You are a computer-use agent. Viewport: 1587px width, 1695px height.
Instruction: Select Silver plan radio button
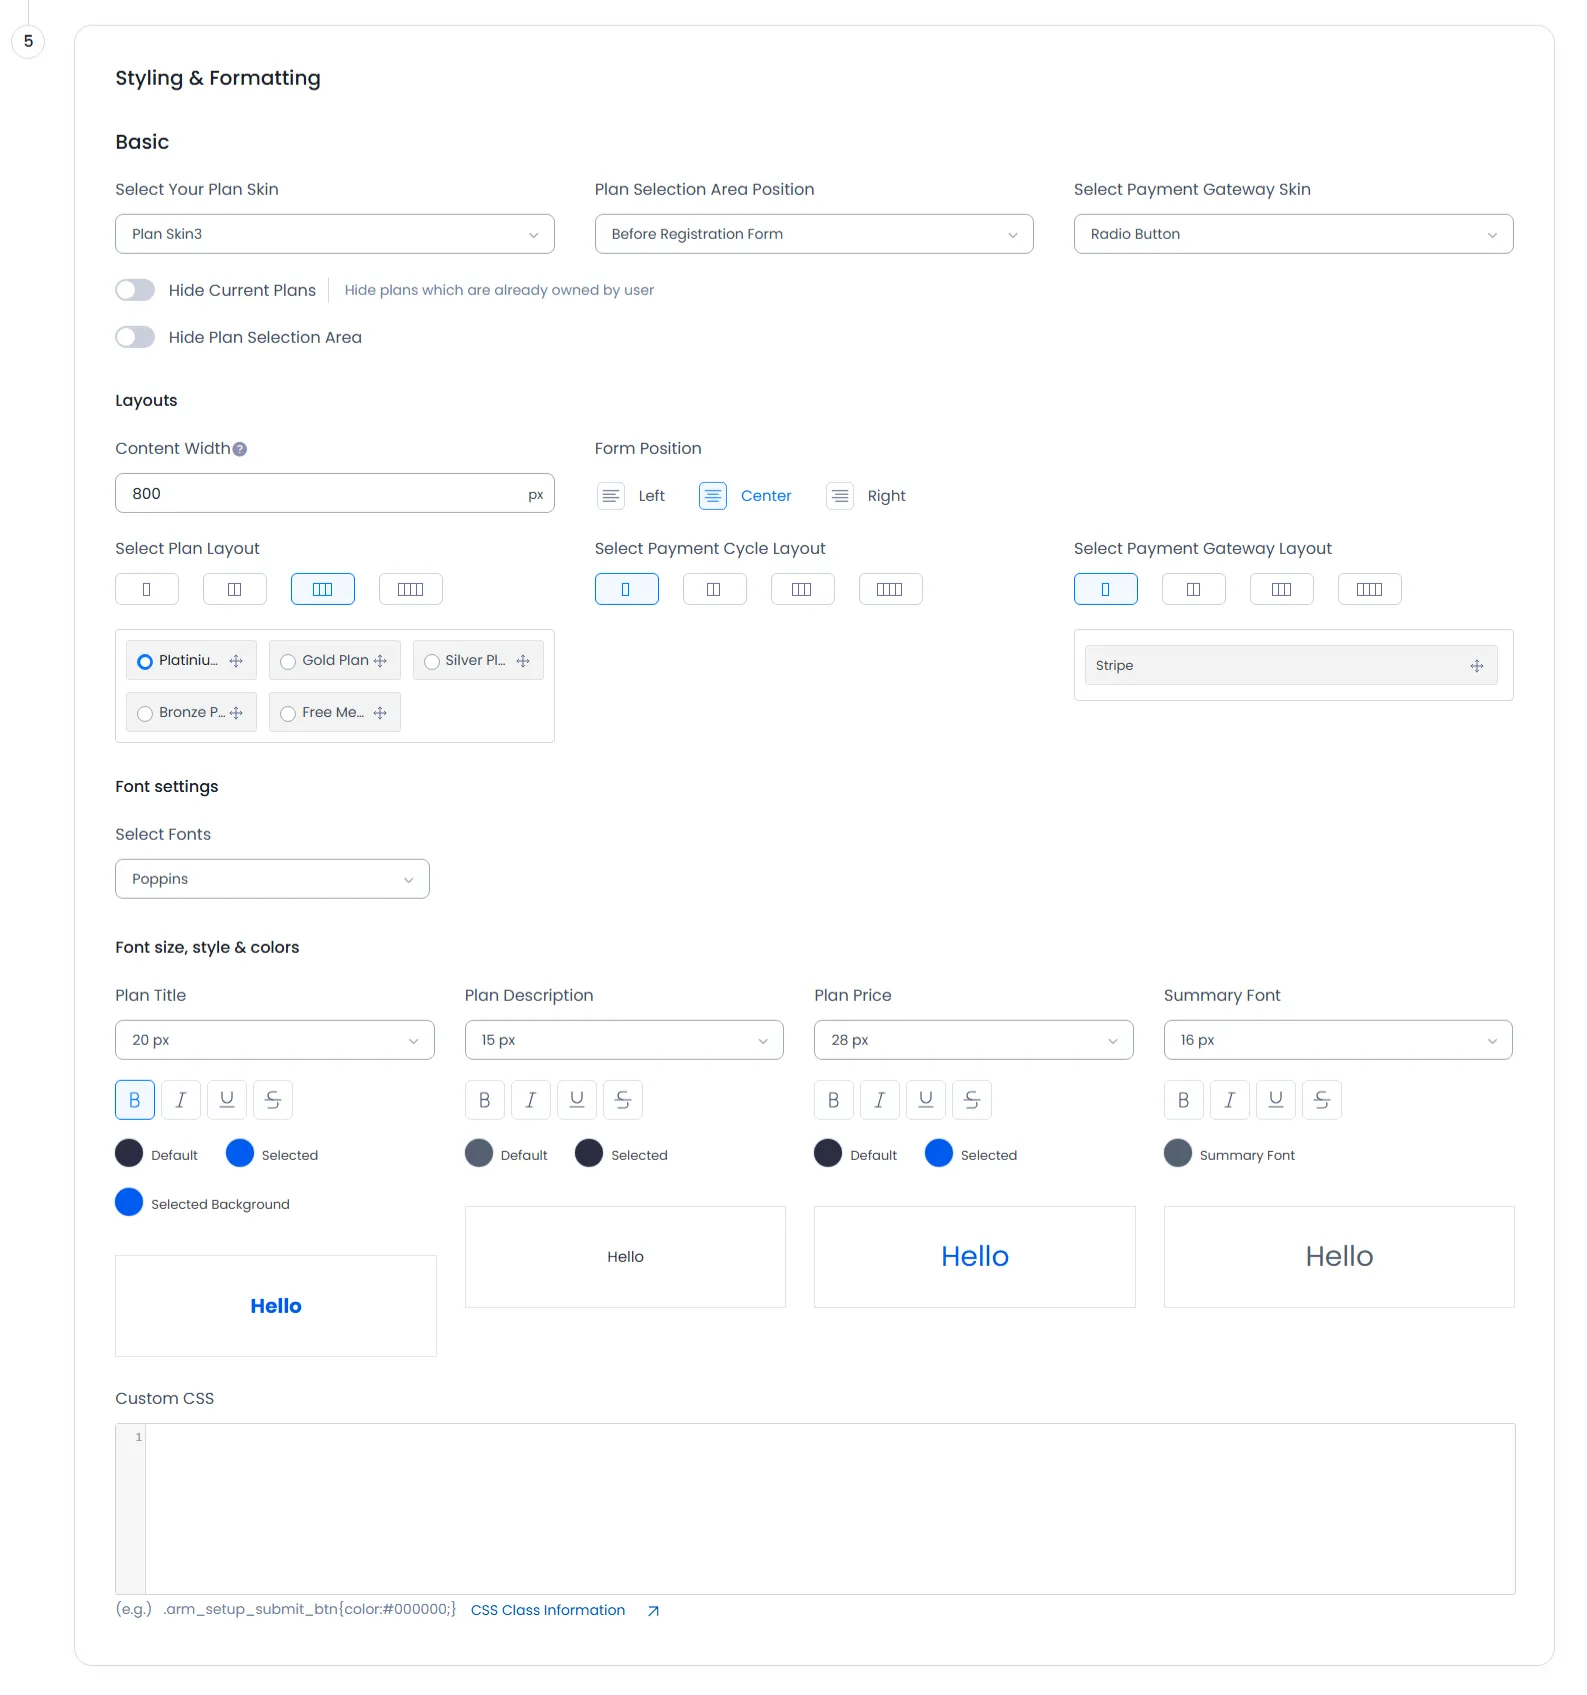pos(432,661)
